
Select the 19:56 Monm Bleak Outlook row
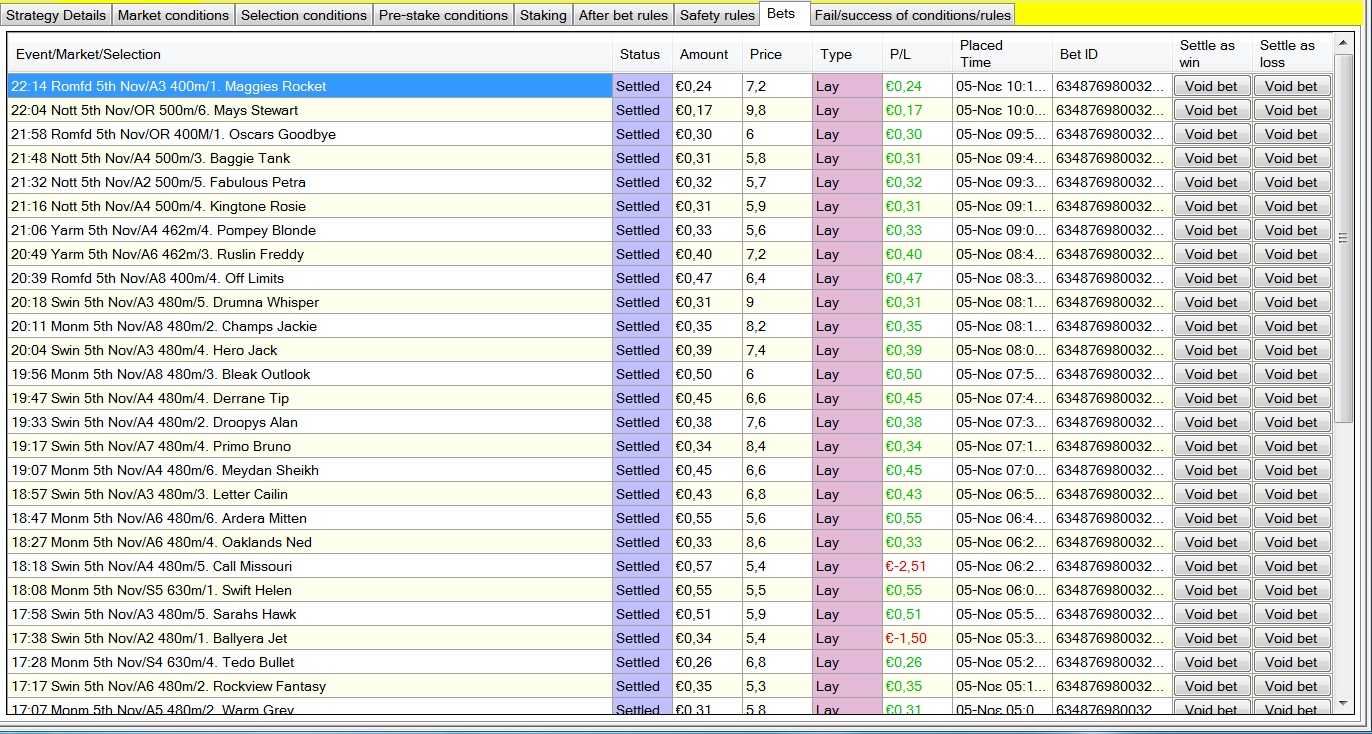pyautogui.click(x=670, y=374)
